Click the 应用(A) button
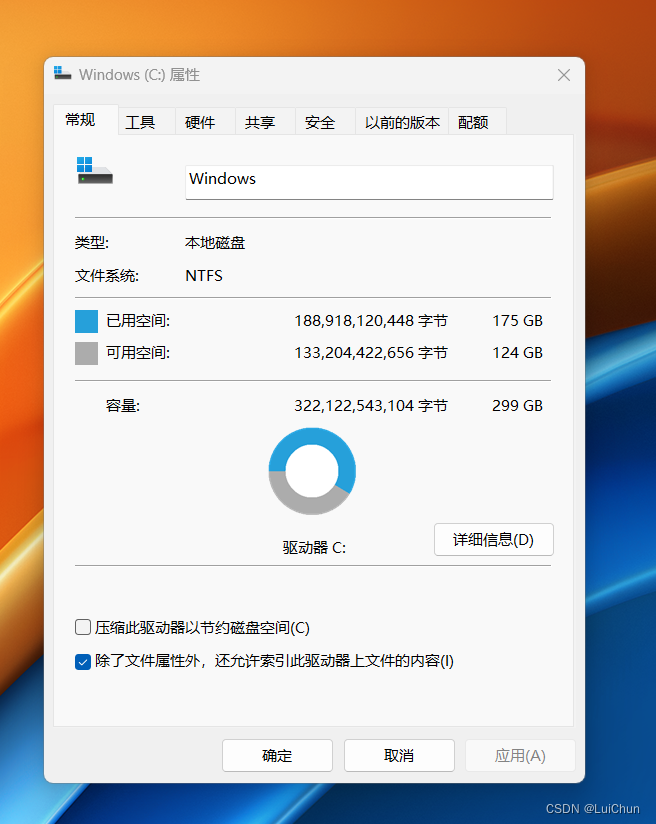Image resolution: width=656 pixels, height=824 pixels. [520, 755]
